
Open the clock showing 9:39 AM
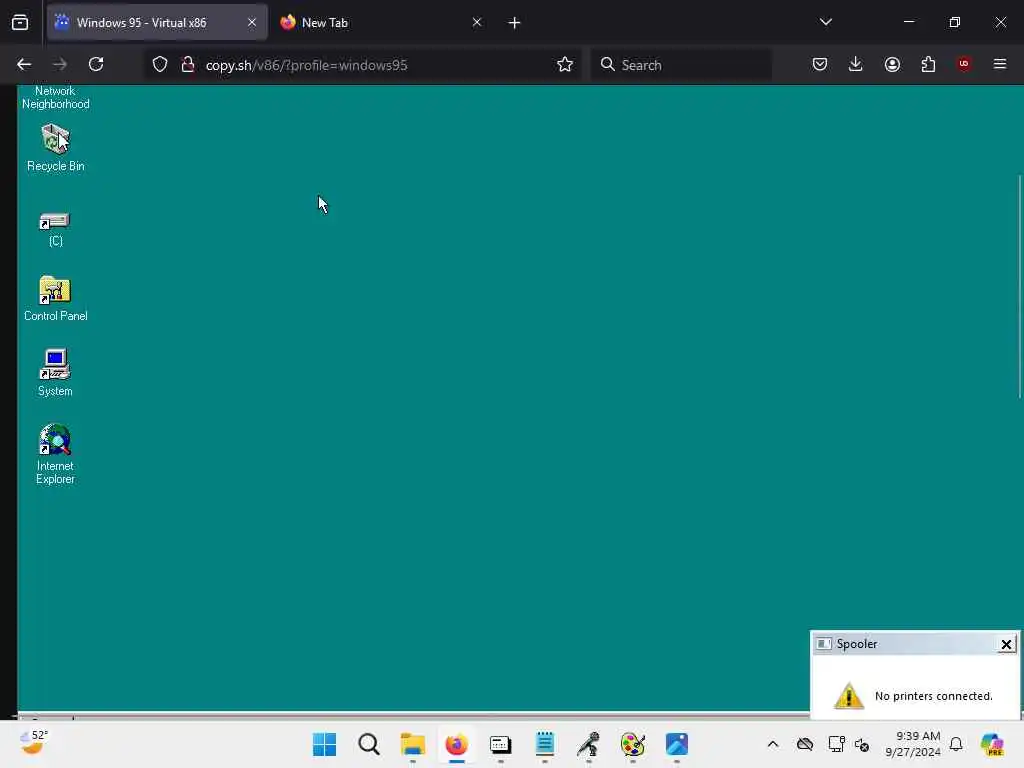tap(913, 744)
